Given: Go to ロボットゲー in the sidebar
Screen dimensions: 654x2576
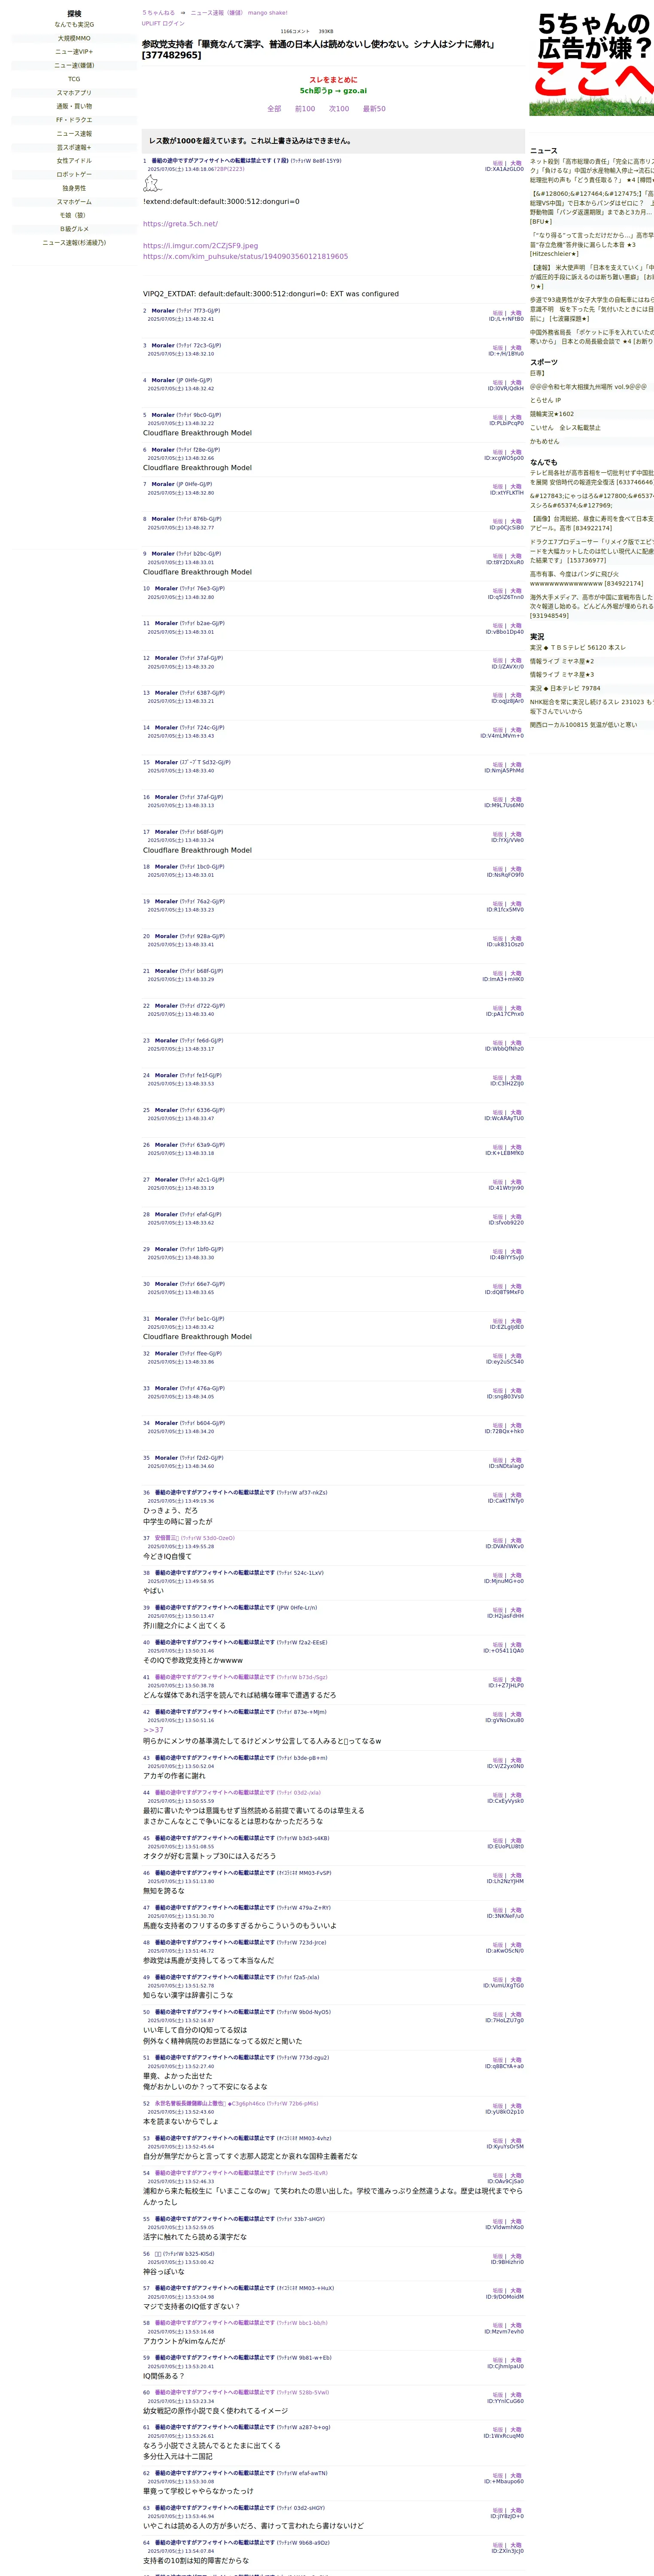Looking at the screenshot, I should (x=74, y=174).
